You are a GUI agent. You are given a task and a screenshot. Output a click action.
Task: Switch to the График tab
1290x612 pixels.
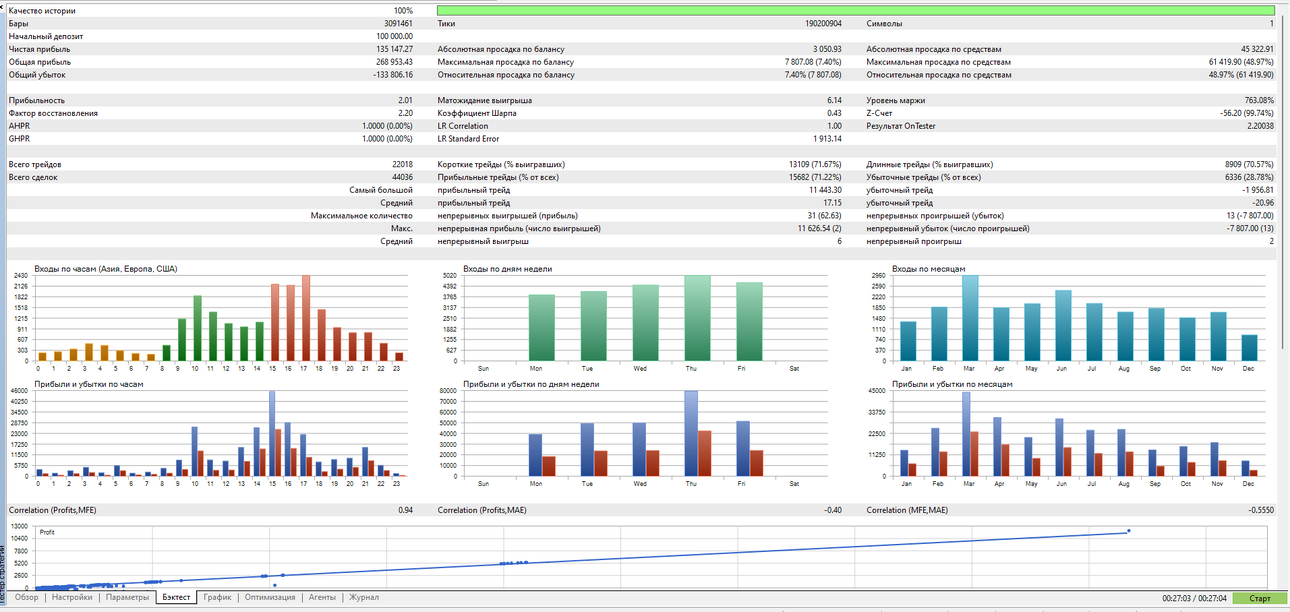tap(217, 598)
